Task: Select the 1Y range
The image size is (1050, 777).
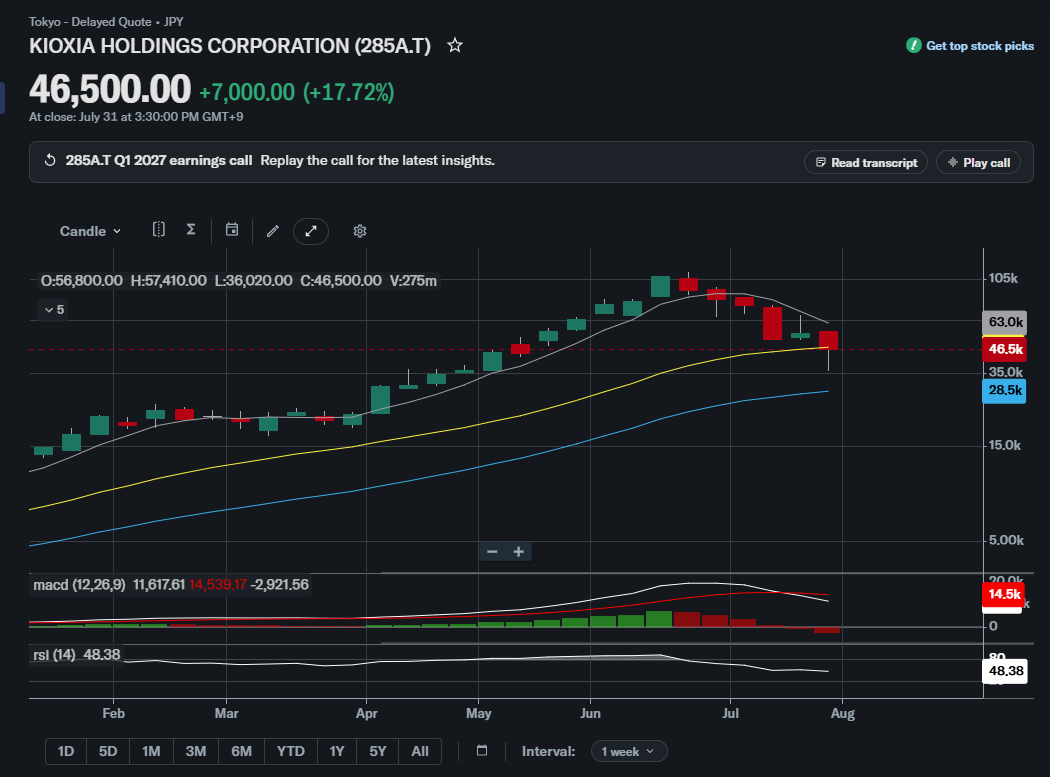Action: 337,752
